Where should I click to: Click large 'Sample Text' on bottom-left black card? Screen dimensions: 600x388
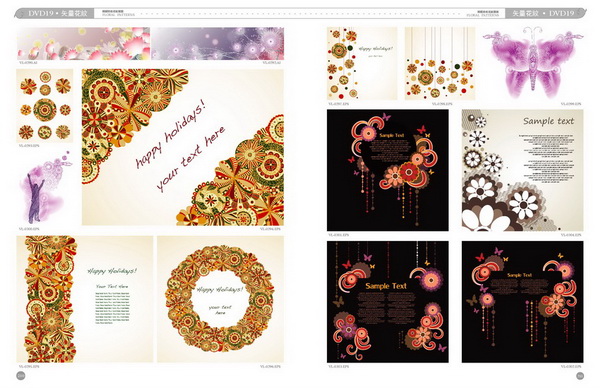tap(386, 286)
